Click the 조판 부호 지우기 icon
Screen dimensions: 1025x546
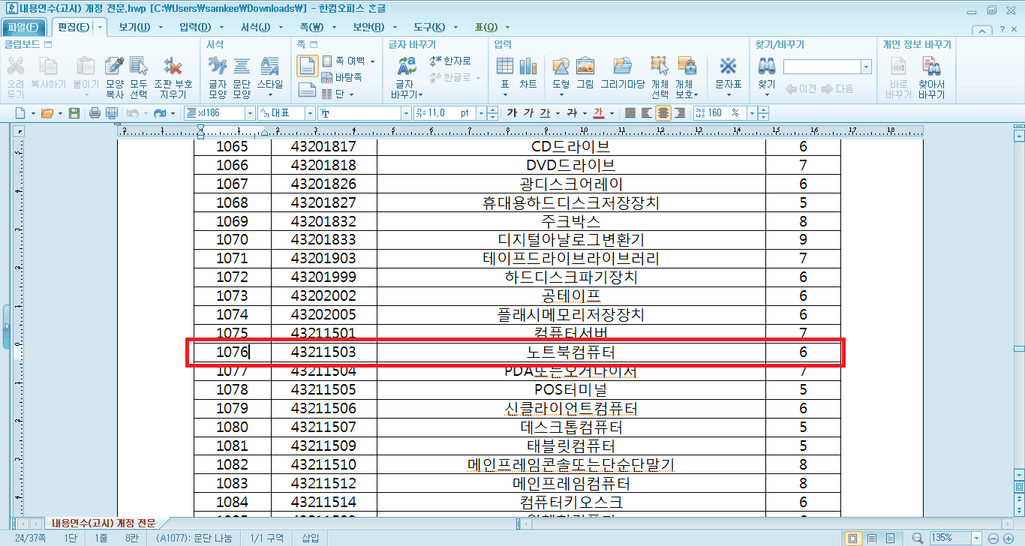[x=171, y=76]
